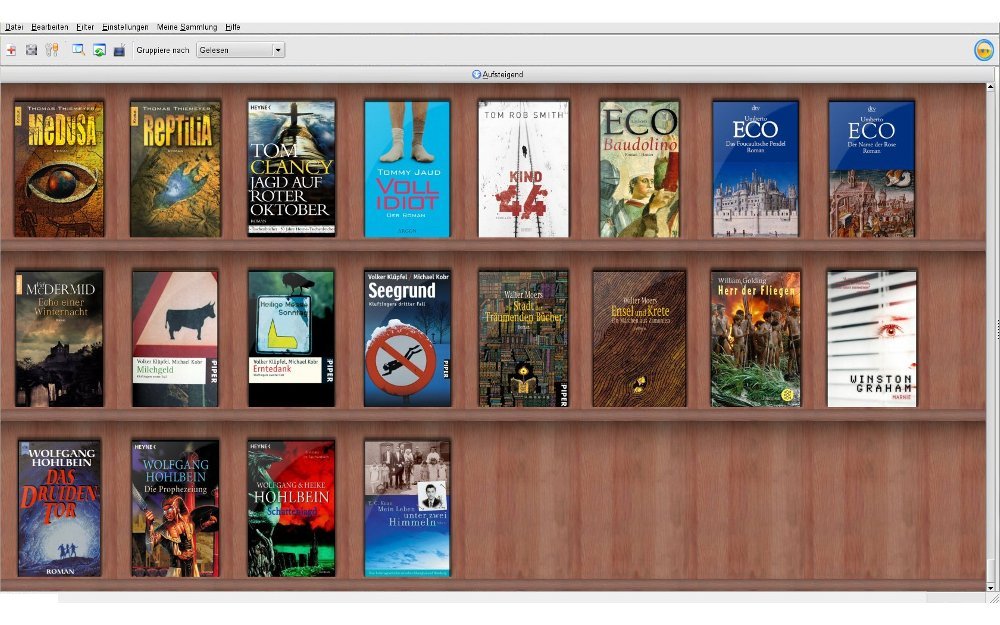Click the red plus add-book icon
Viewport: 1000px width, 625px height.
[11, 50]
